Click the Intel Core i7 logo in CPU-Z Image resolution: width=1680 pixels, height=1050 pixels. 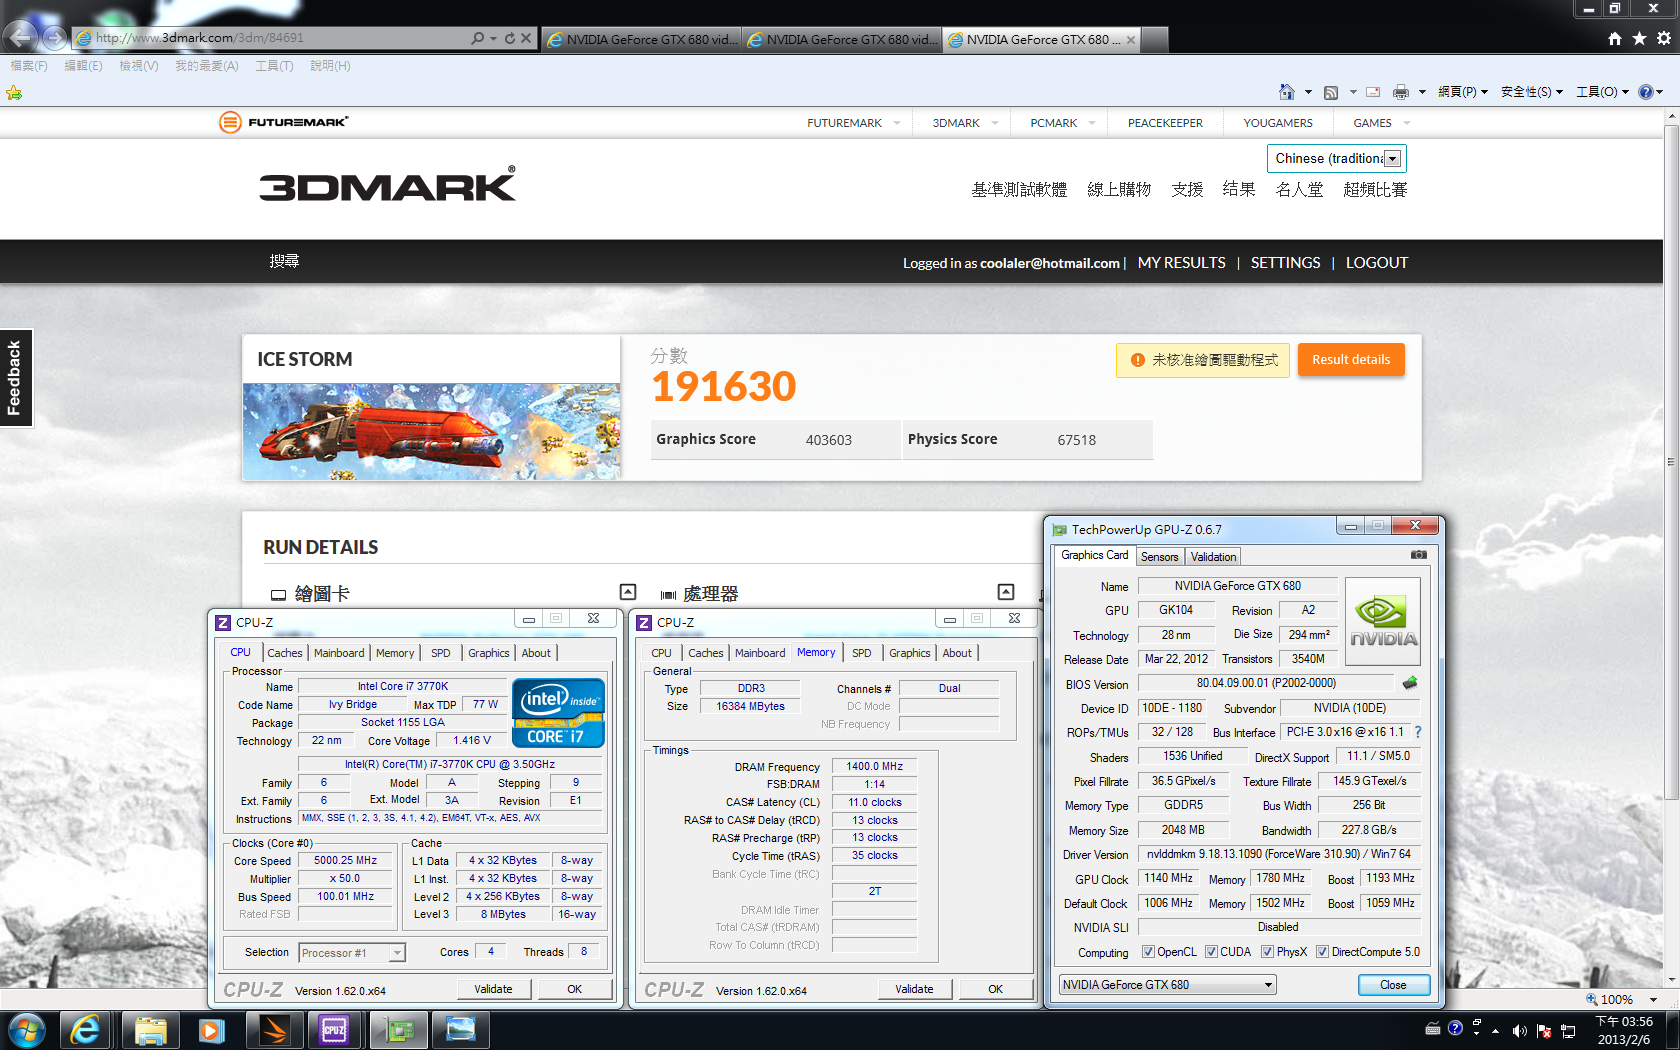(x=558, y=713)
